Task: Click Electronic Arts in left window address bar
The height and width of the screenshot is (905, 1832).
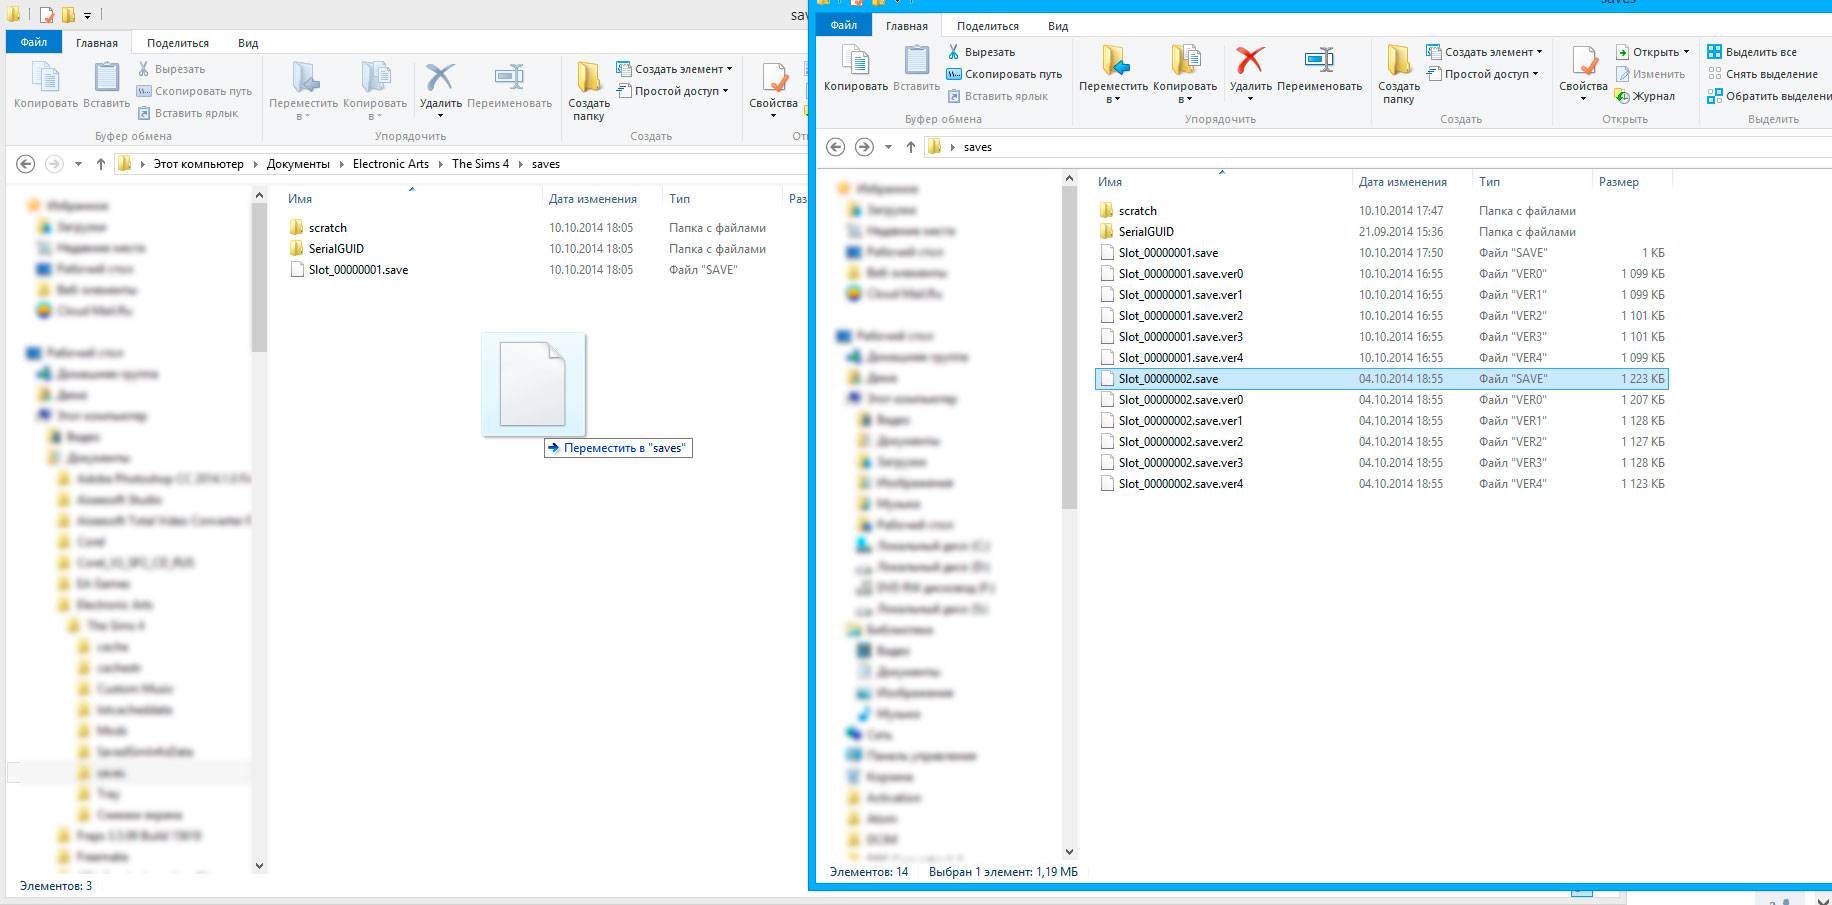Action: coord(390,164)
